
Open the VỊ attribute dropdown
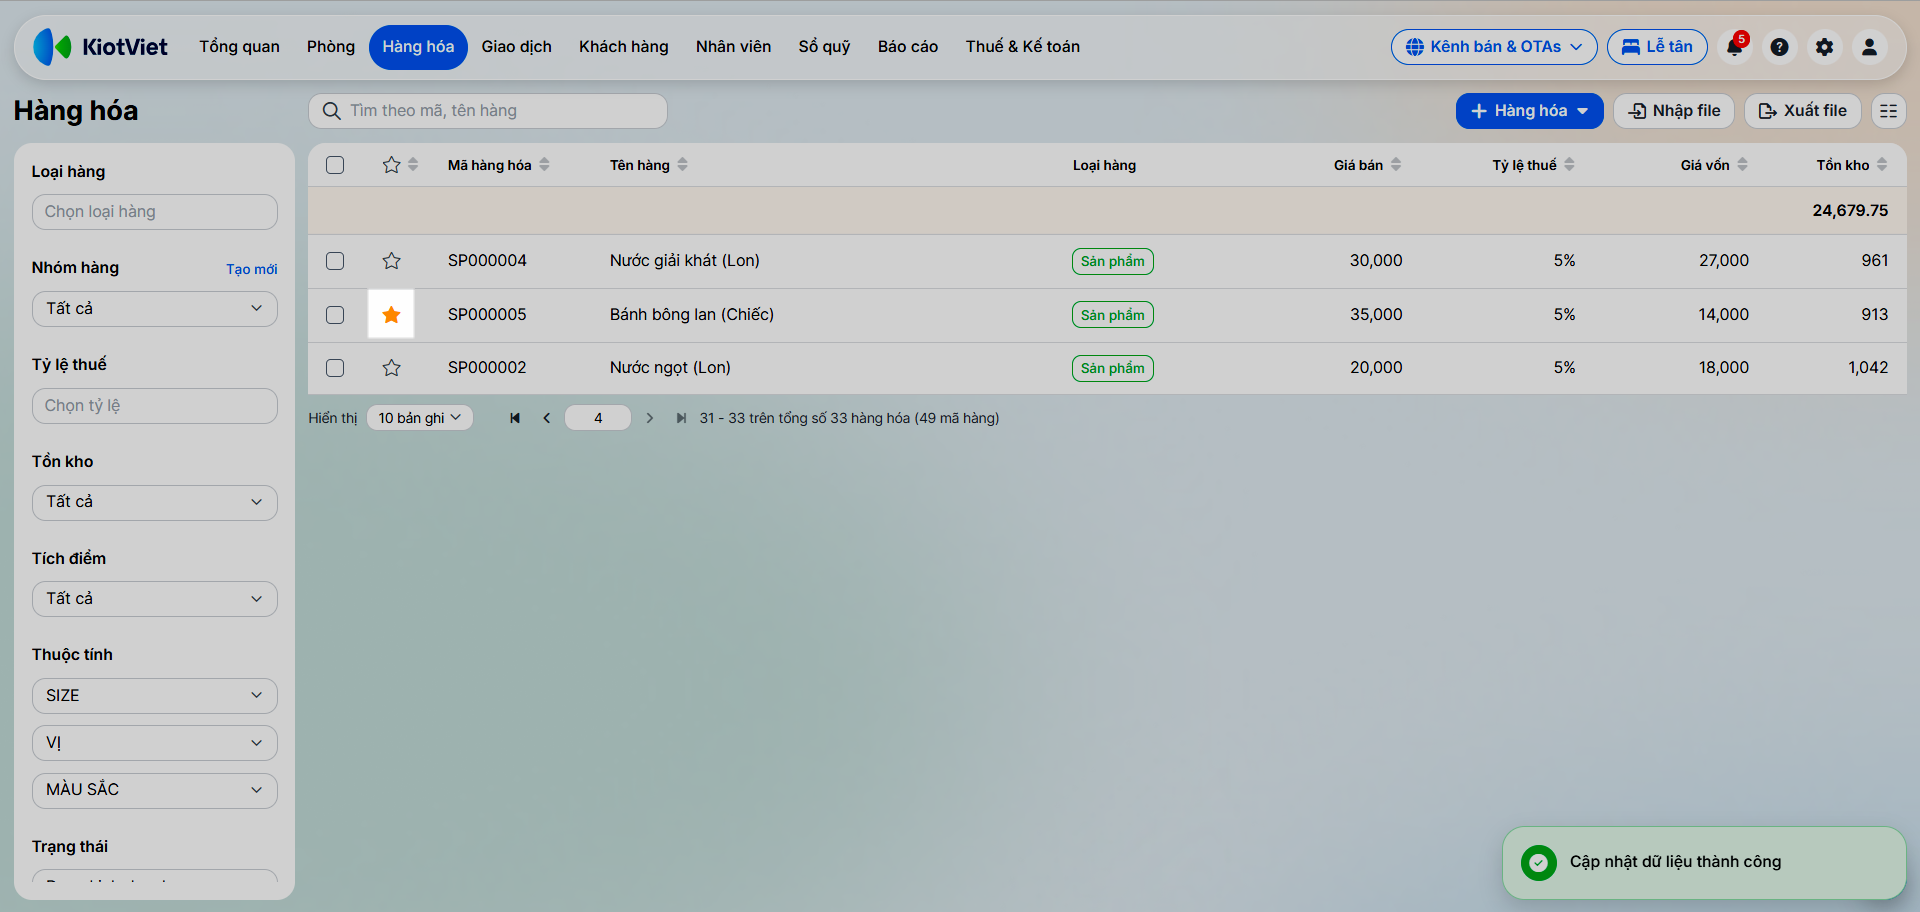(155, 743)
